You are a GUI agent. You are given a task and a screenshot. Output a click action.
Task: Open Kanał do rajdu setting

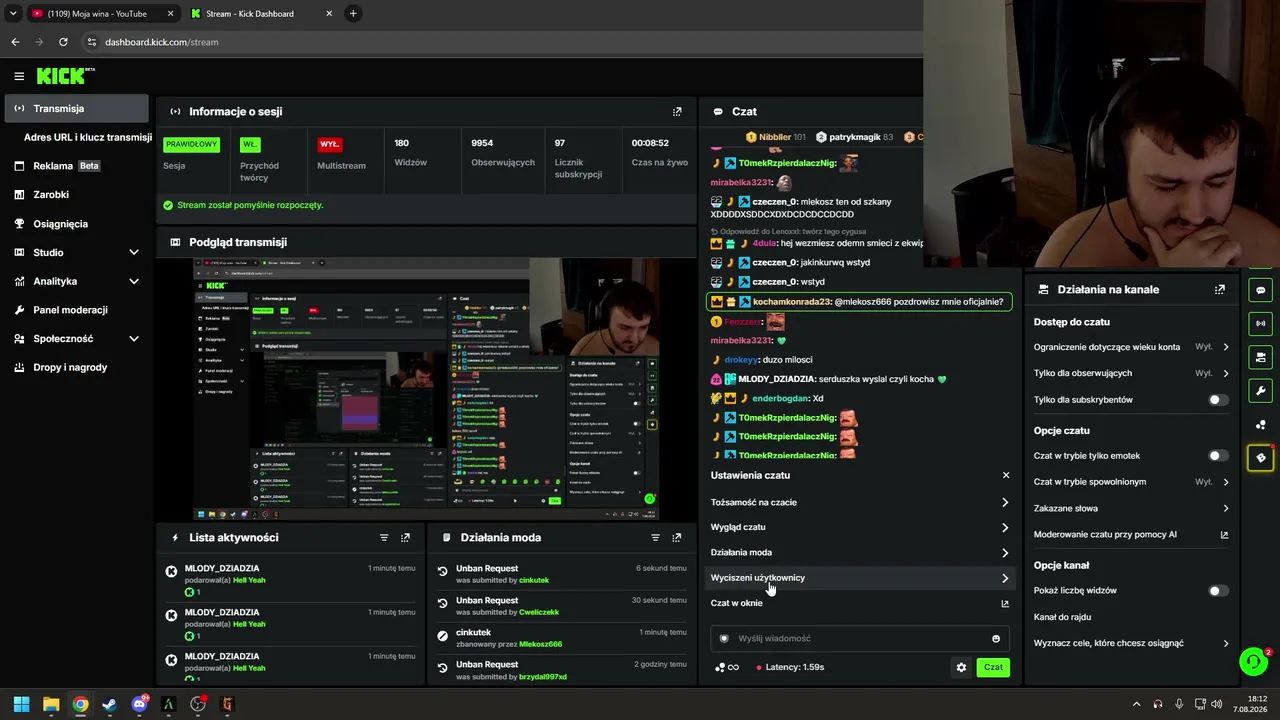1131,617
